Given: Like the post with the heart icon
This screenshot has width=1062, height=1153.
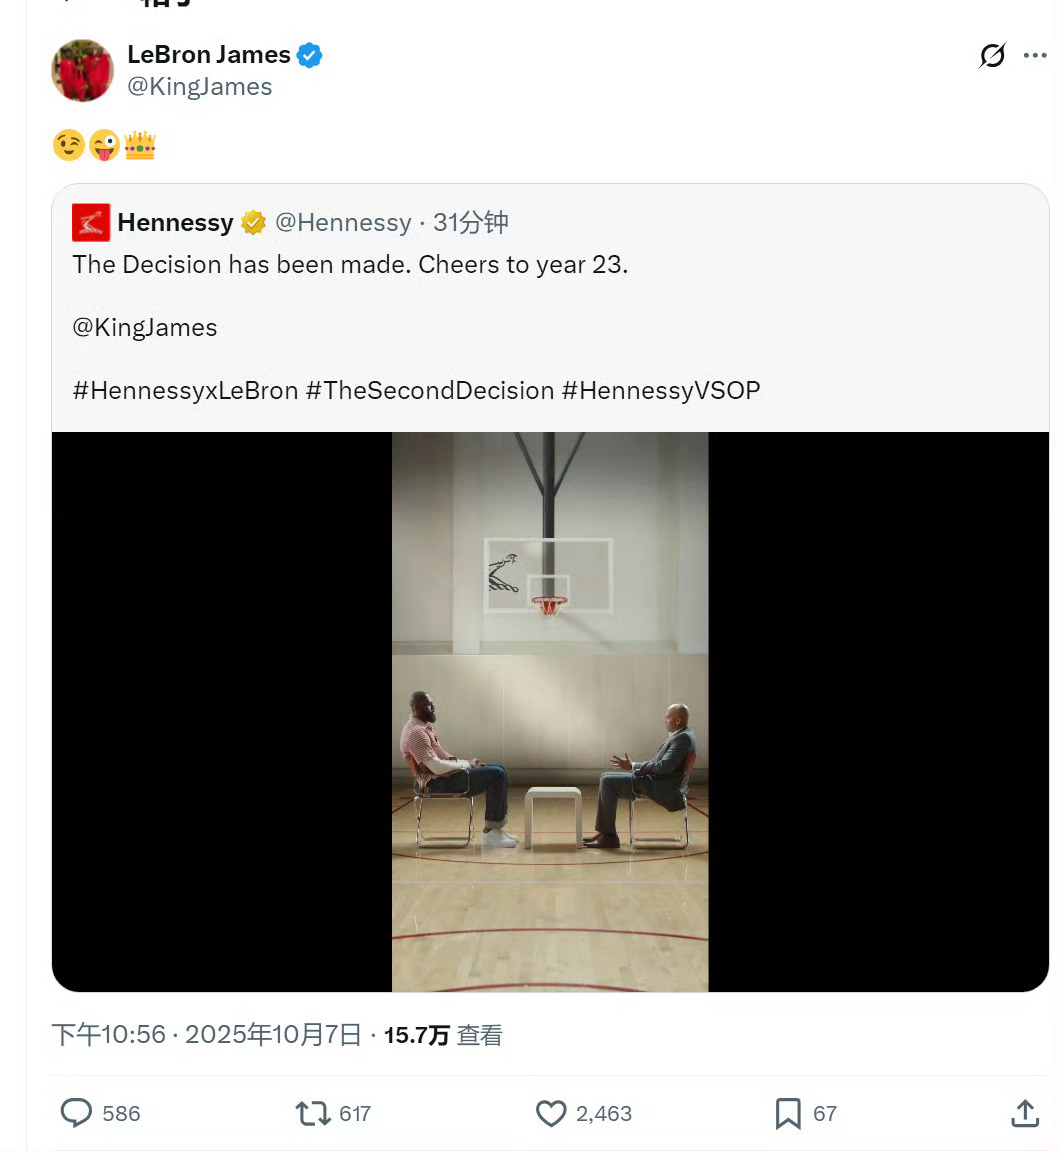Looking at the screenshot, I should [x=551, y=1113].
